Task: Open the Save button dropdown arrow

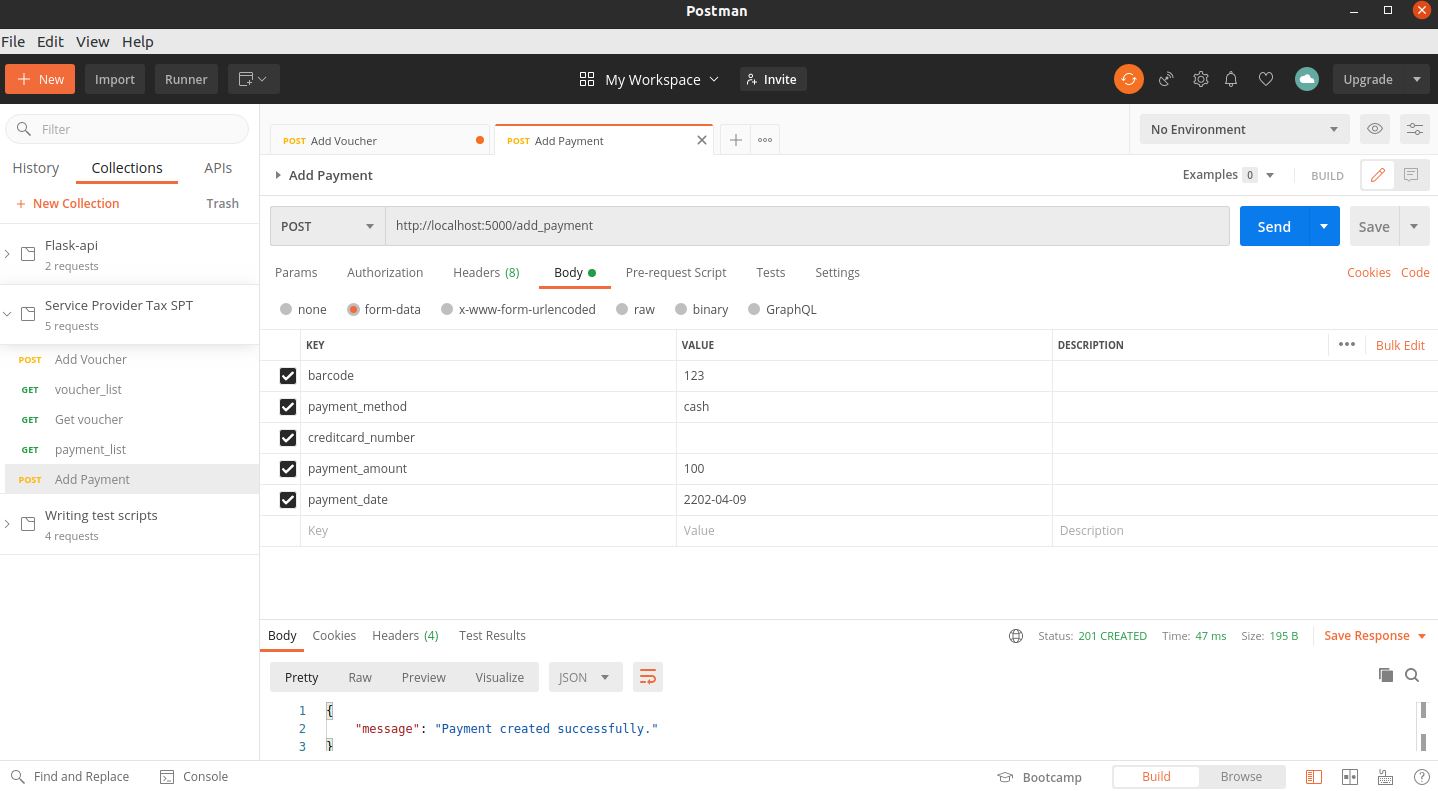Action: coord(1414,226)
